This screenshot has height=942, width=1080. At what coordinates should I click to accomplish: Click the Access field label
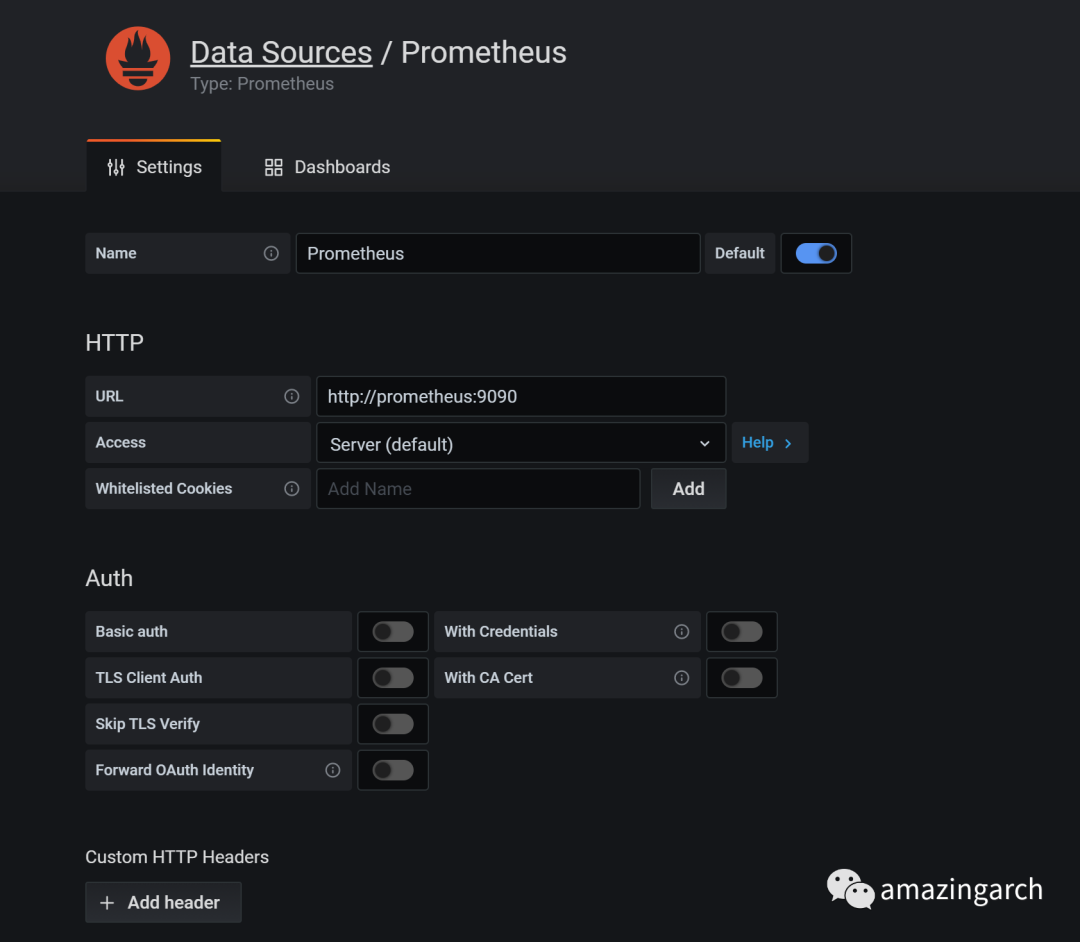[x=121, y=443]
